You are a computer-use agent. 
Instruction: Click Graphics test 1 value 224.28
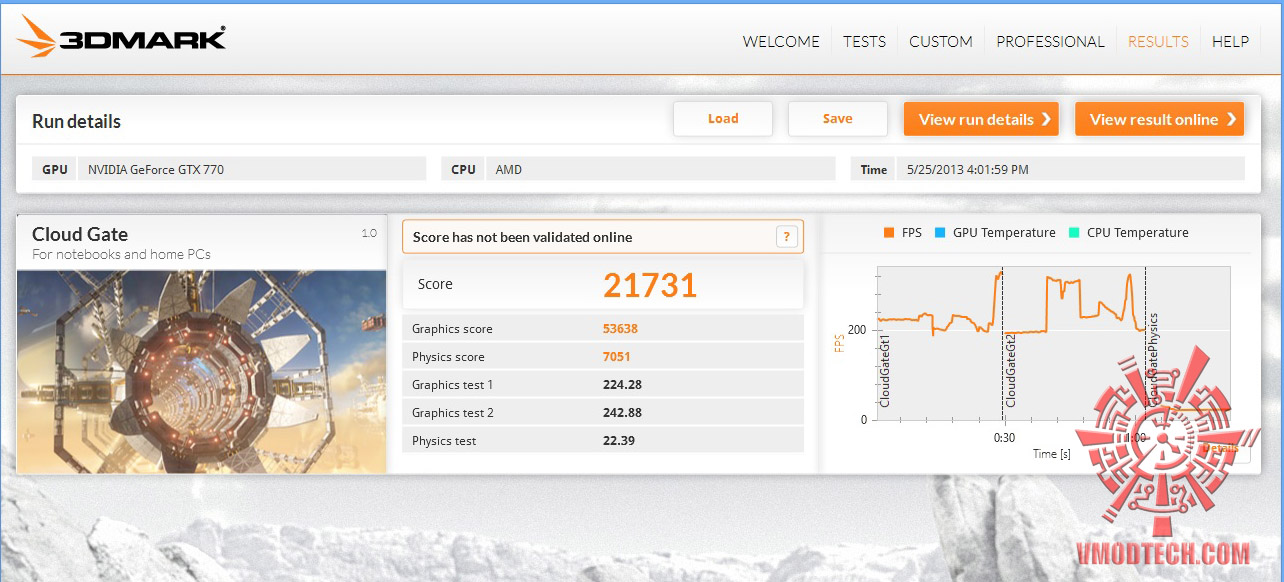622,385
